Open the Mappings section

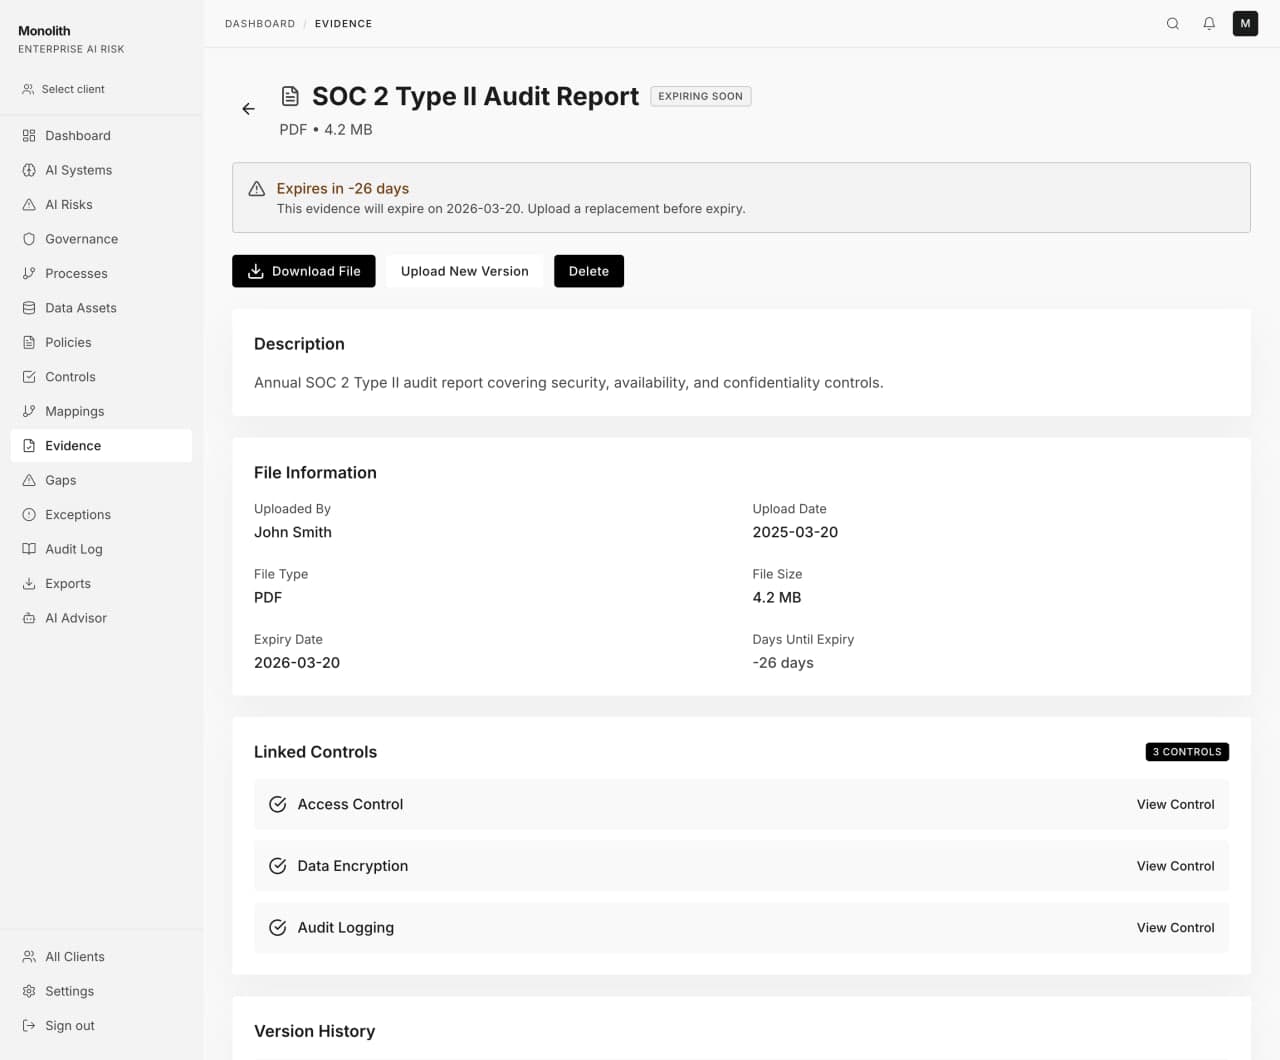pos(74,411)
